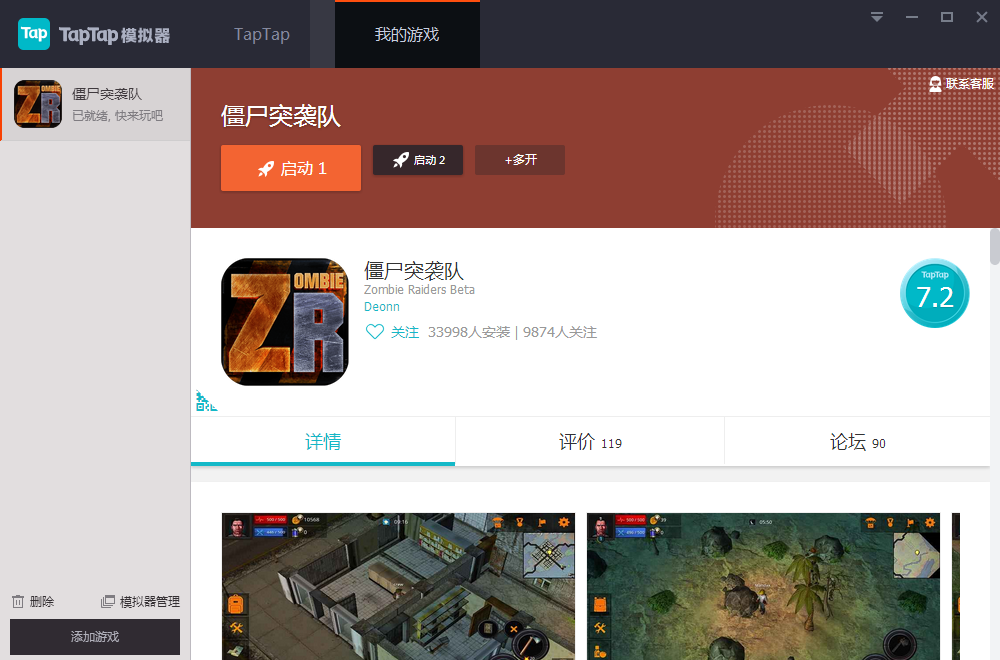Image resolution: width=1000 pixels, height=660 pixels.
Task: Click the +多开 multi-instance button
Action: pyautogui.click(x=520, y=160)
